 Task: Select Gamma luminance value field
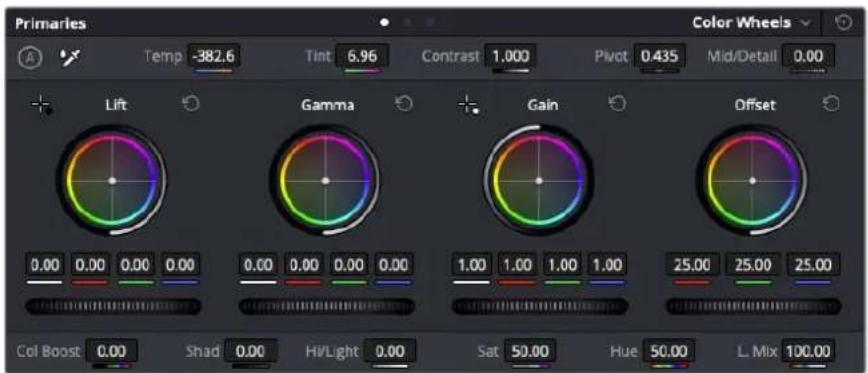coord(259,265)
